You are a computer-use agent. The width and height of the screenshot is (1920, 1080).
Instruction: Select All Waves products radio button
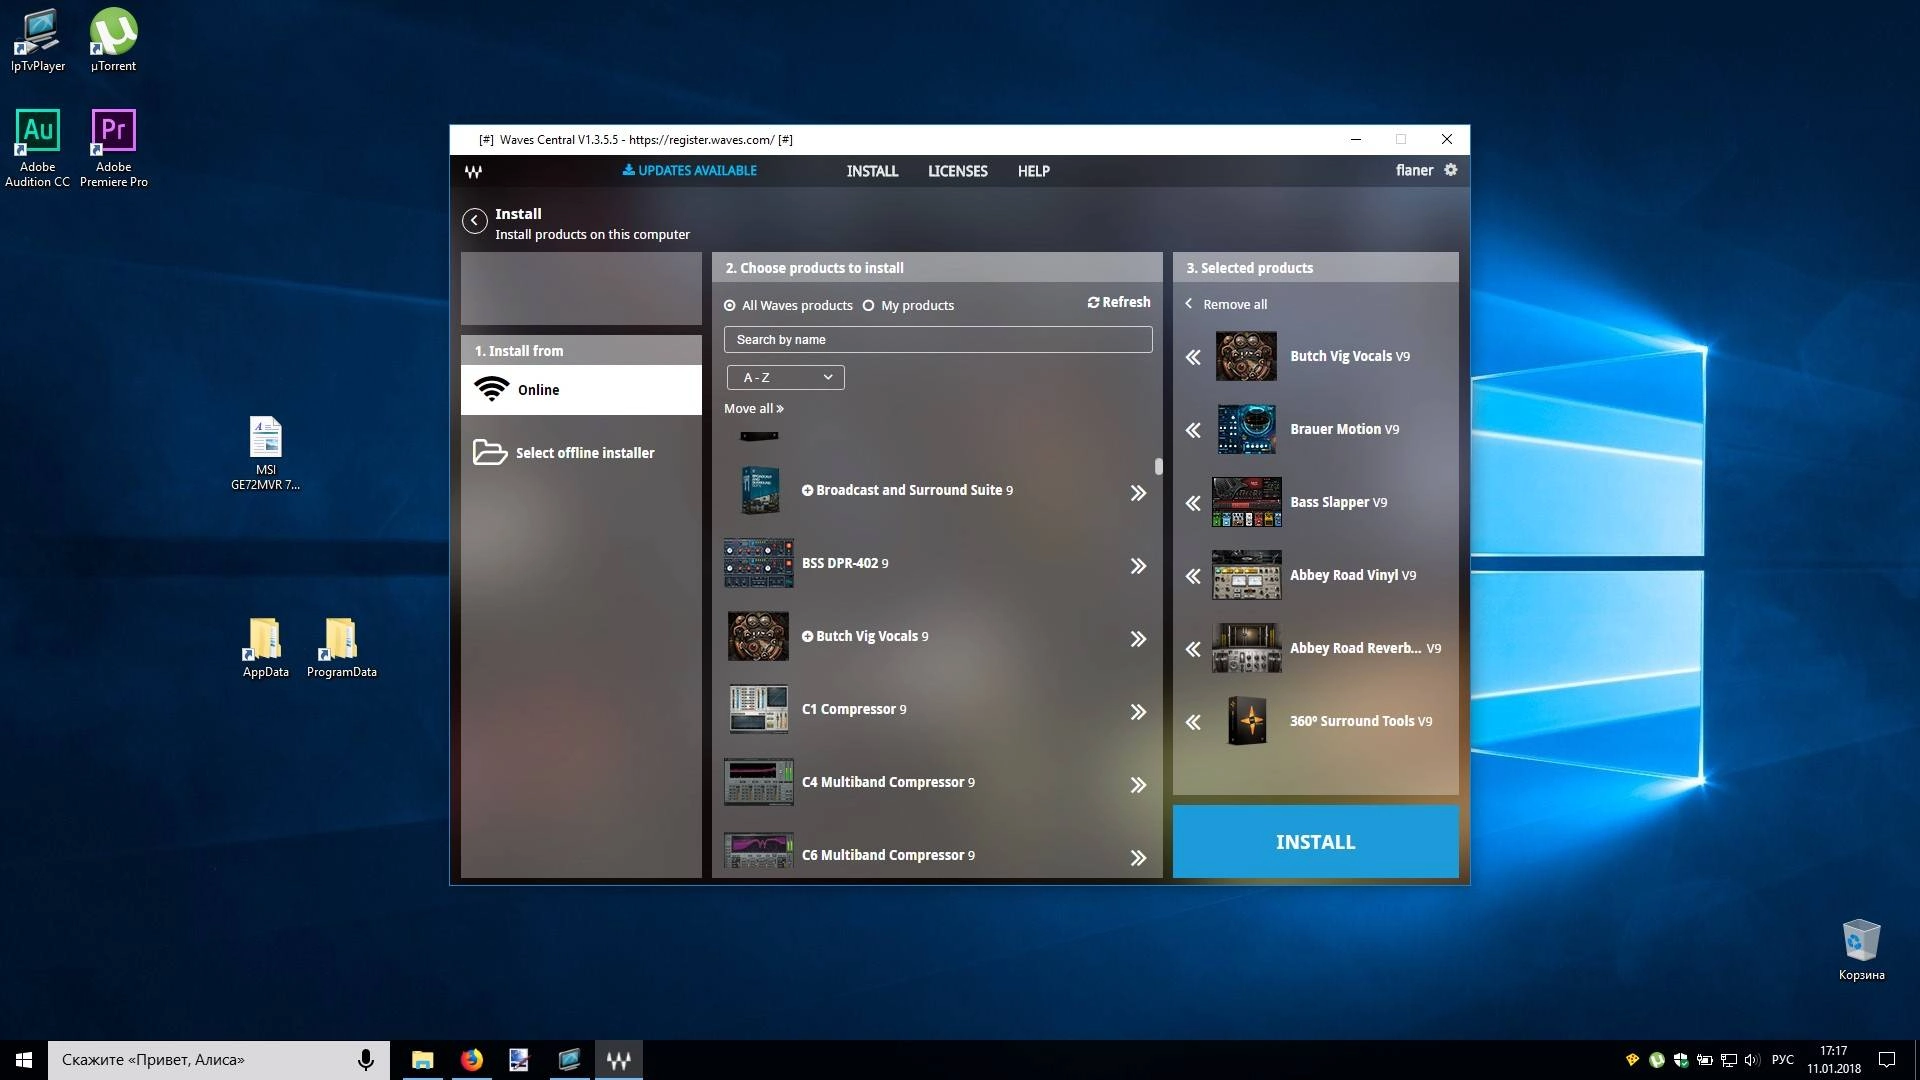pos(730,306)
